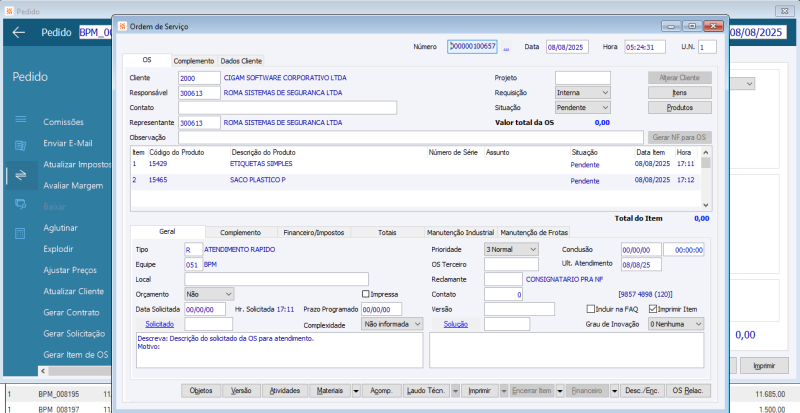Toggle the Impressa checkbox
This screenshot has height=413, width=800.
pyautogui.click(x=365, y=294)
